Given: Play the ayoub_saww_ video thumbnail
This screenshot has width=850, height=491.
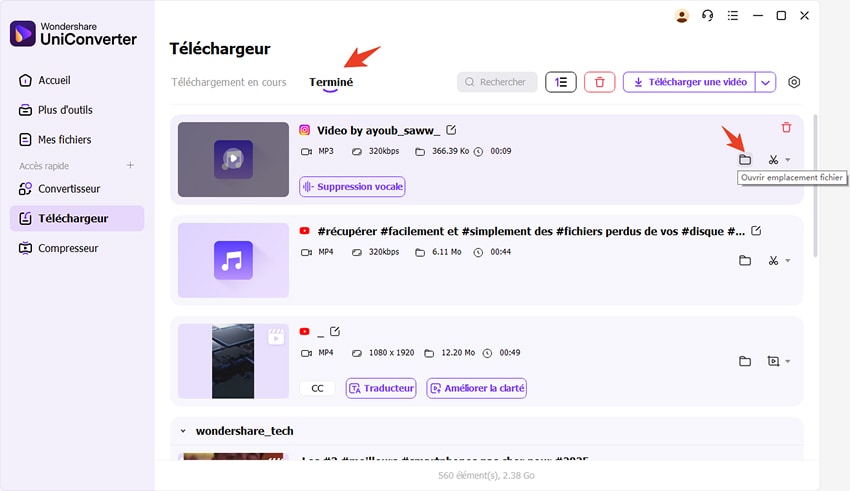Looking at the screenshot, I should pyautogui.click(x=233, y=159).
